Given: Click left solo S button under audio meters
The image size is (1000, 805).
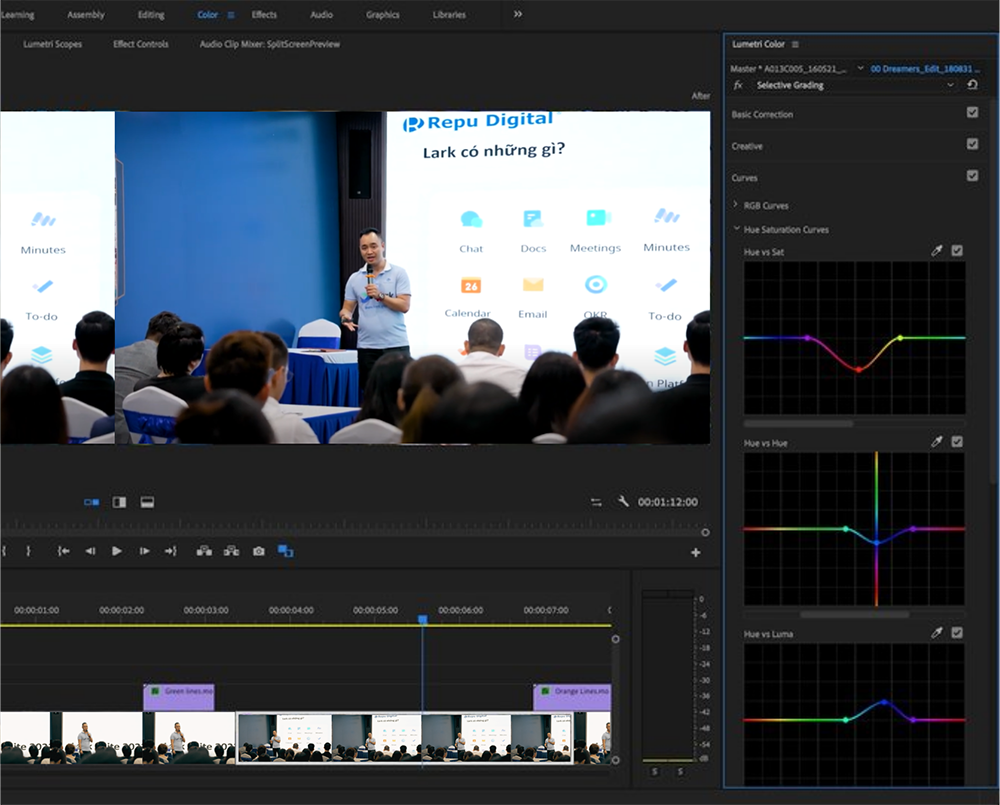Looking at the screenshot, I should [654, 772].
